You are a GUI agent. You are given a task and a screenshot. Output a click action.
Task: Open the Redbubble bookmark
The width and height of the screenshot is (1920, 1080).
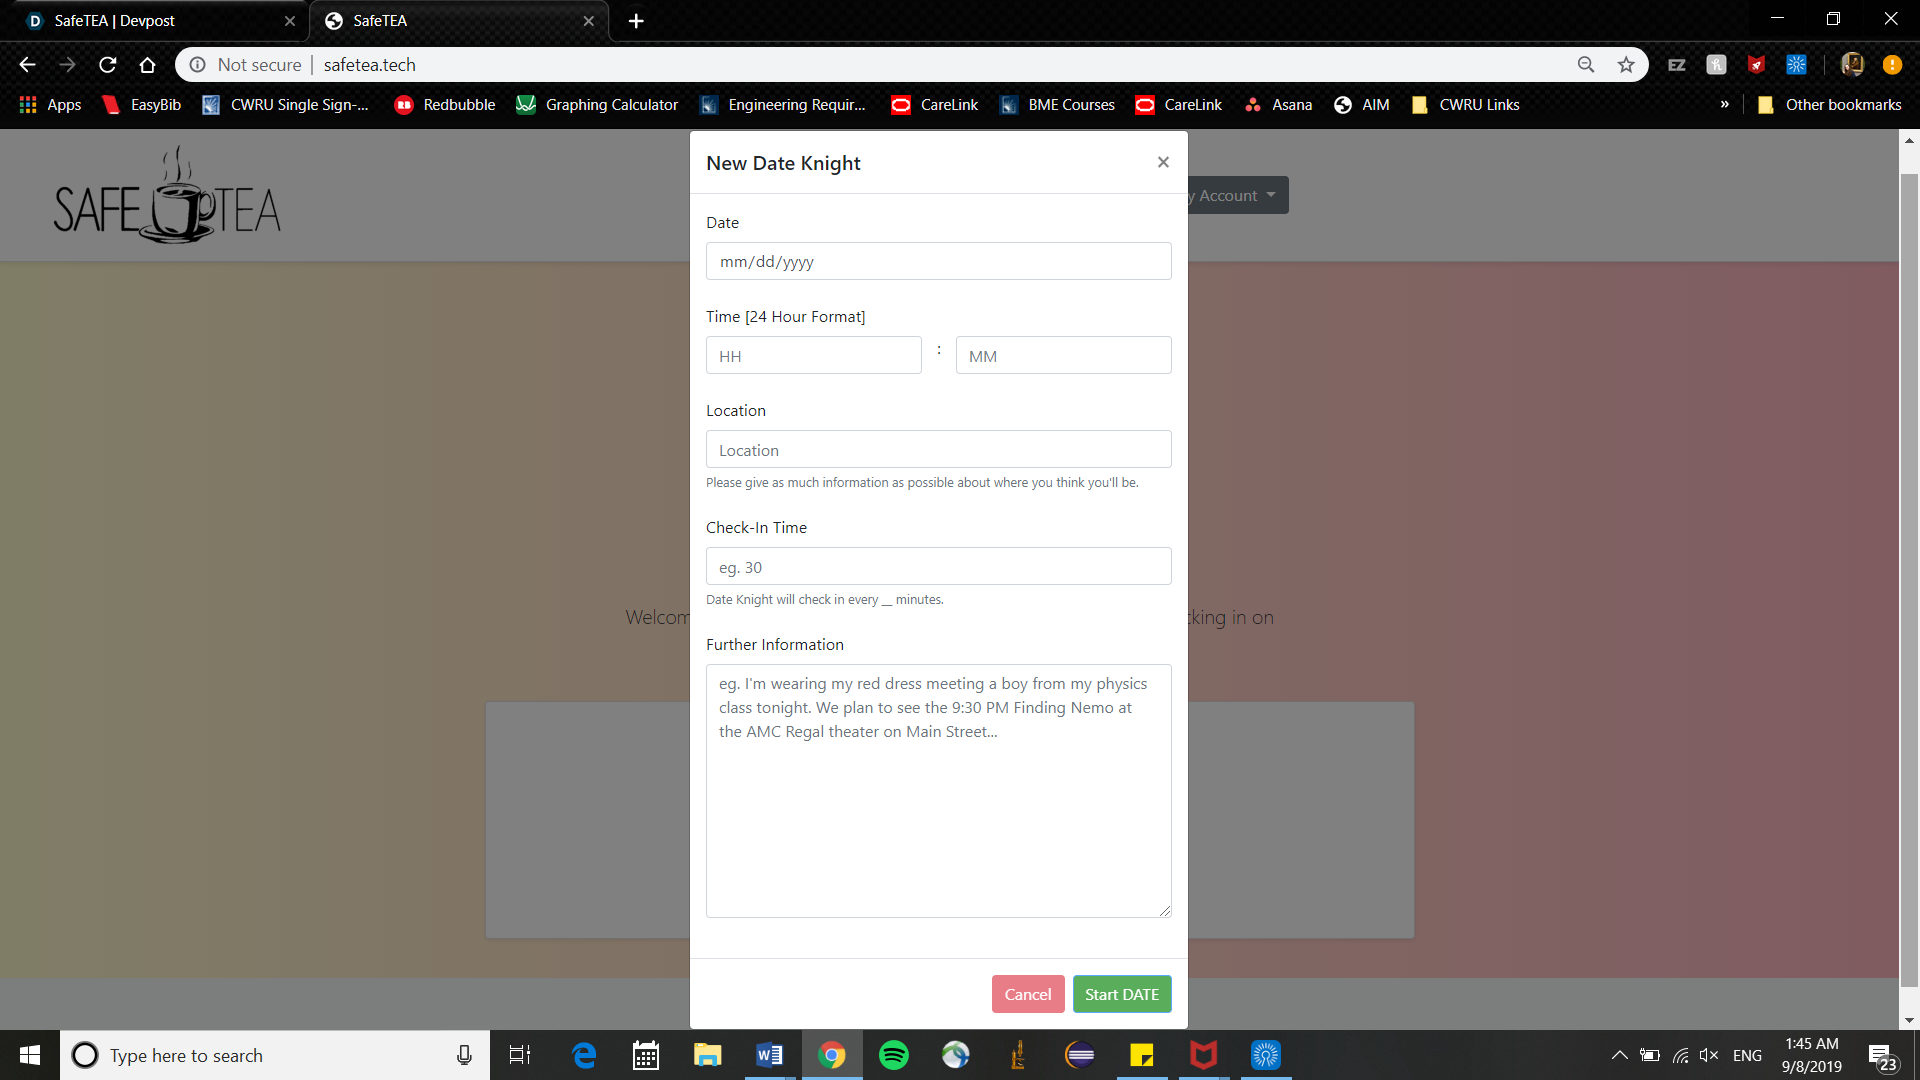tap(445, 105)
